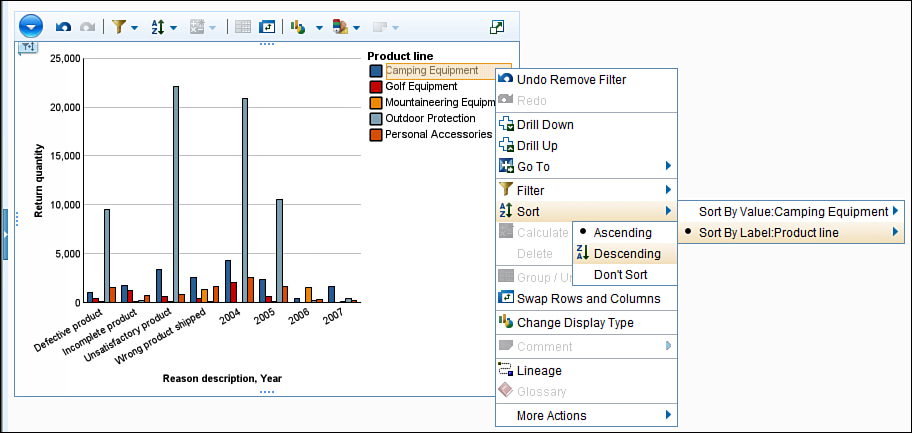Select the Camping Equipment legend label

pos(432,70)
